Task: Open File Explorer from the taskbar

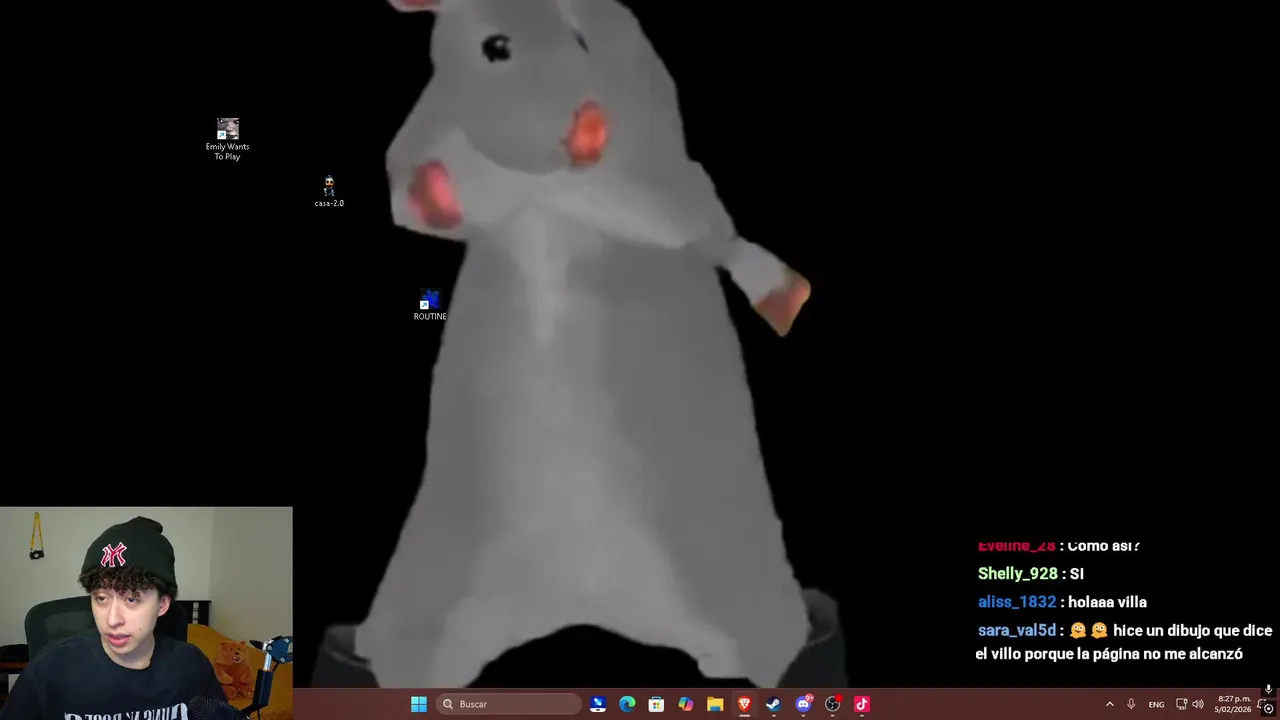Action: pyautogui.click(x=715, y=704)
